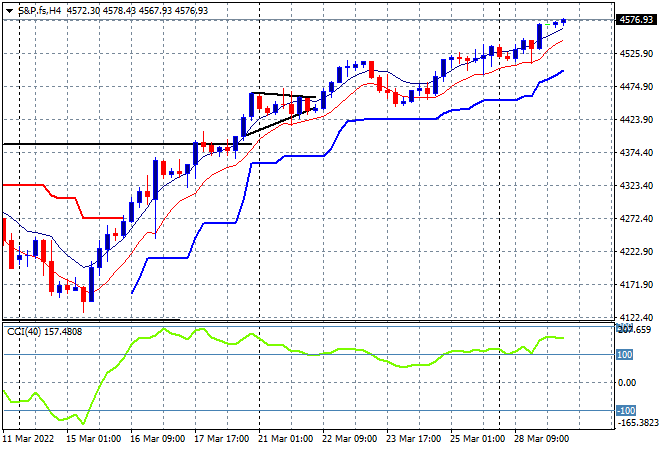
Task: Click the 17 Mar 17:00 time label
Action: 221,439
